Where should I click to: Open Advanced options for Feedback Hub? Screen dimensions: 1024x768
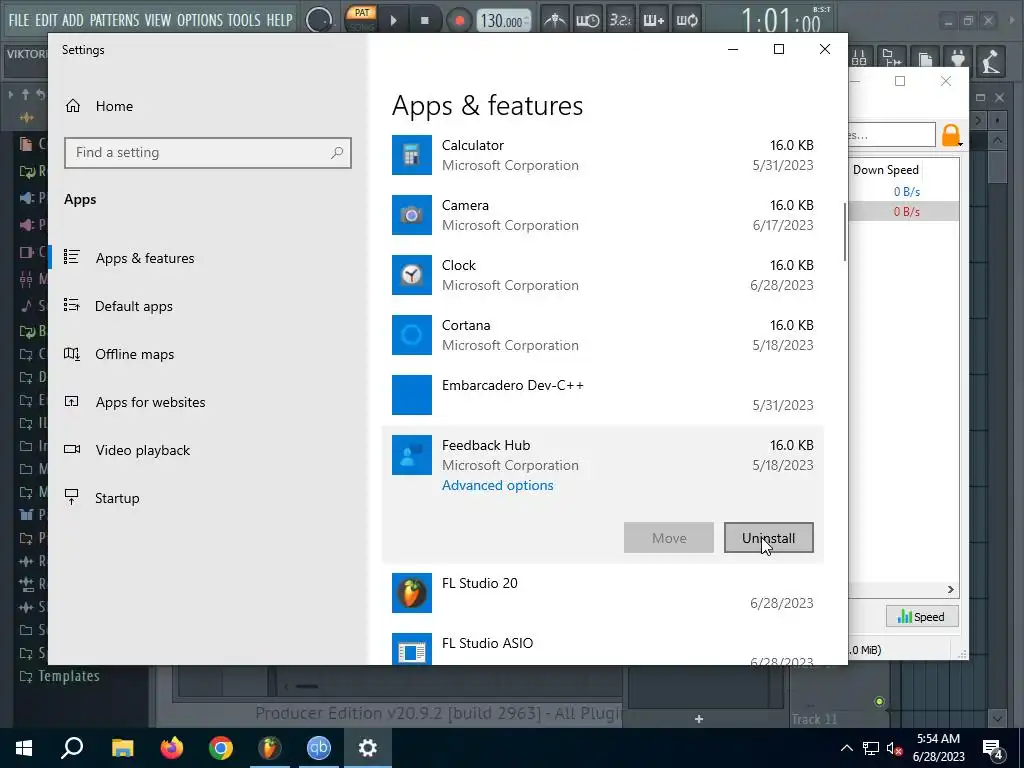498,485
